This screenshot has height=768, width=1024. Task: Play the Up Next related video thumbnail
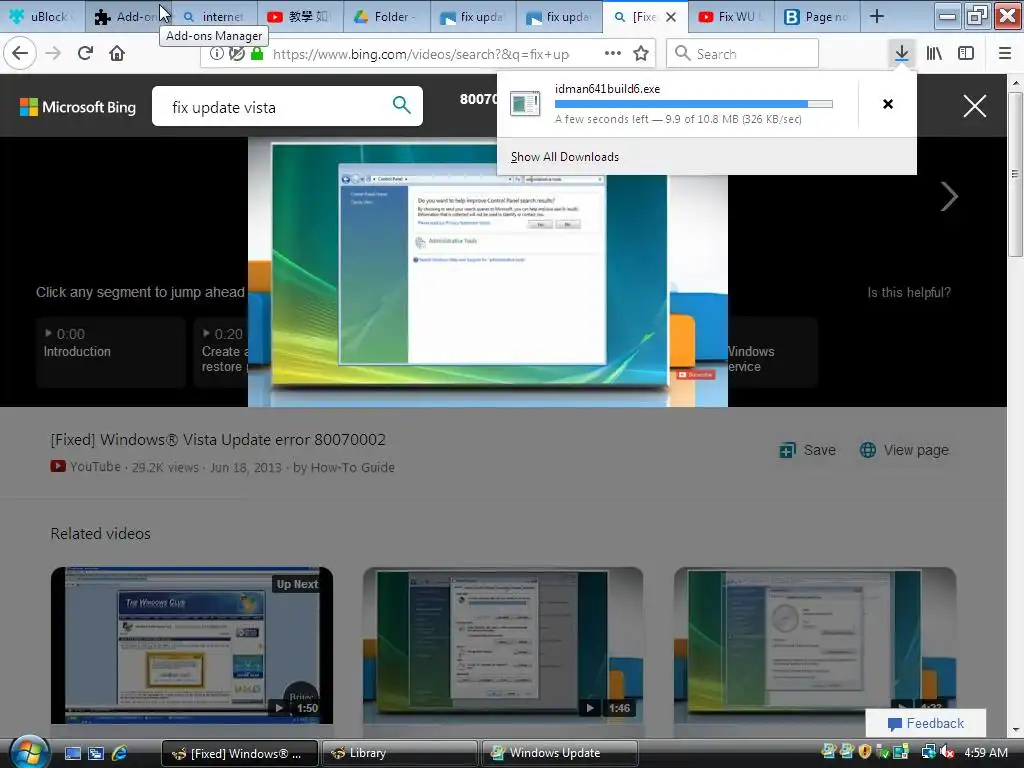point(192,645)
